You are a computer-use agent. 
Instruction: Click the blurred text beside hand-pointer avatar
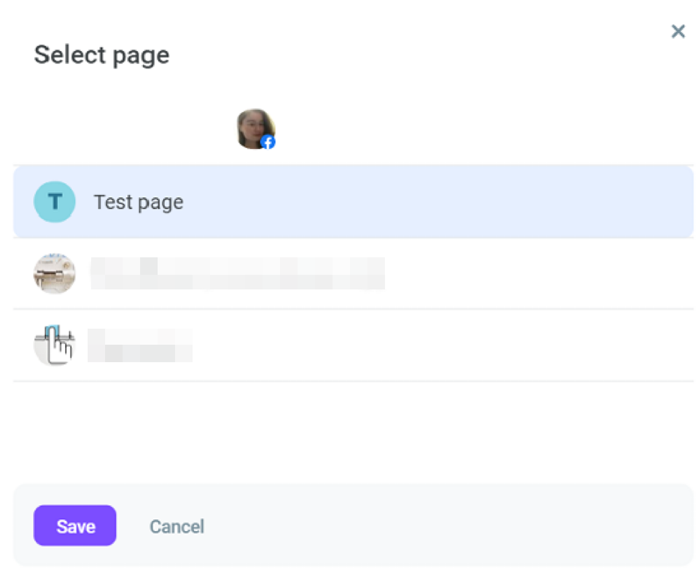point(140,345)
